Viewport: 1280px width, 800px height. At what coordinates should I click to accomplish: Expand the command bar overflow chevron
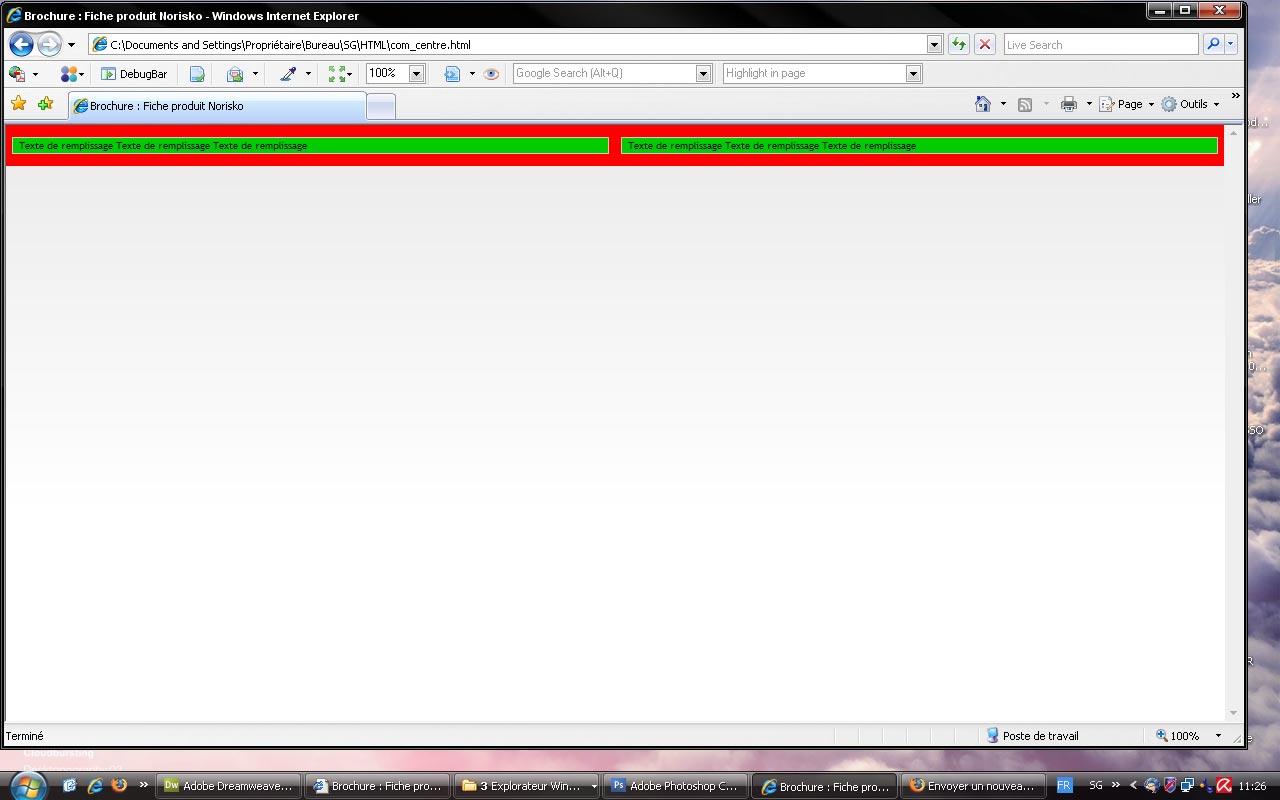click(x=1235, y=96)
